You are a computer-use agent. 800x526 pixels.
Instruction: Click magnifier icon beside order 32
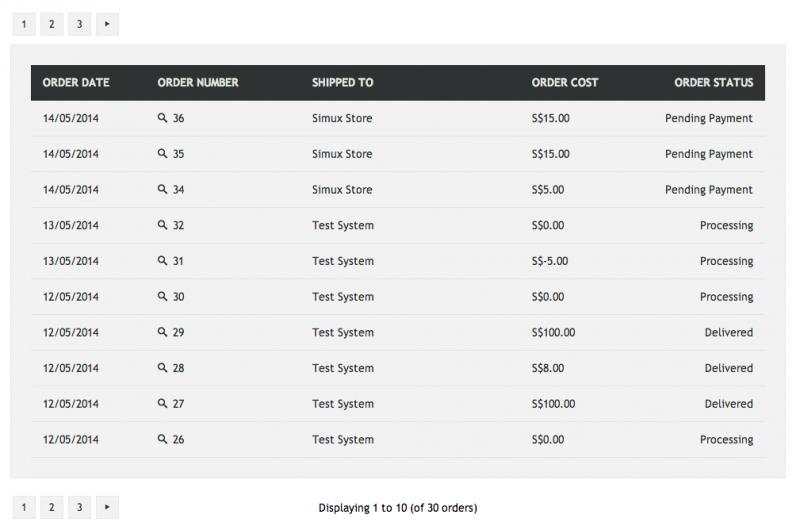coord(162,225)
